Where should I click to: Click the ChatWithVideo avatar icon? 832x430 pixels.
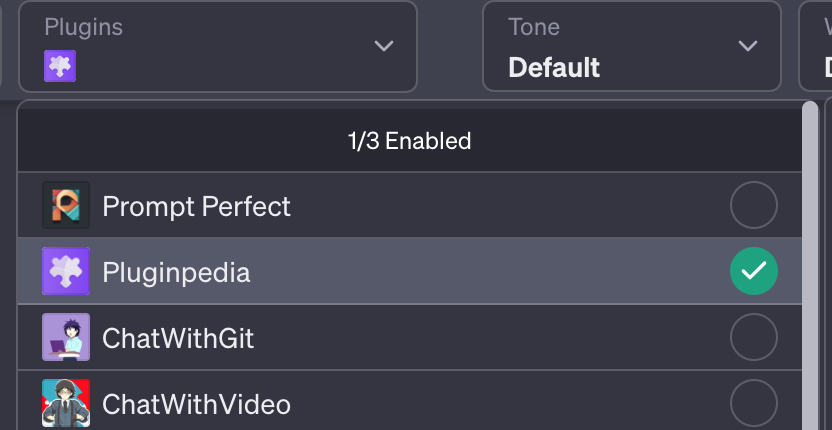tap(66, 403)
